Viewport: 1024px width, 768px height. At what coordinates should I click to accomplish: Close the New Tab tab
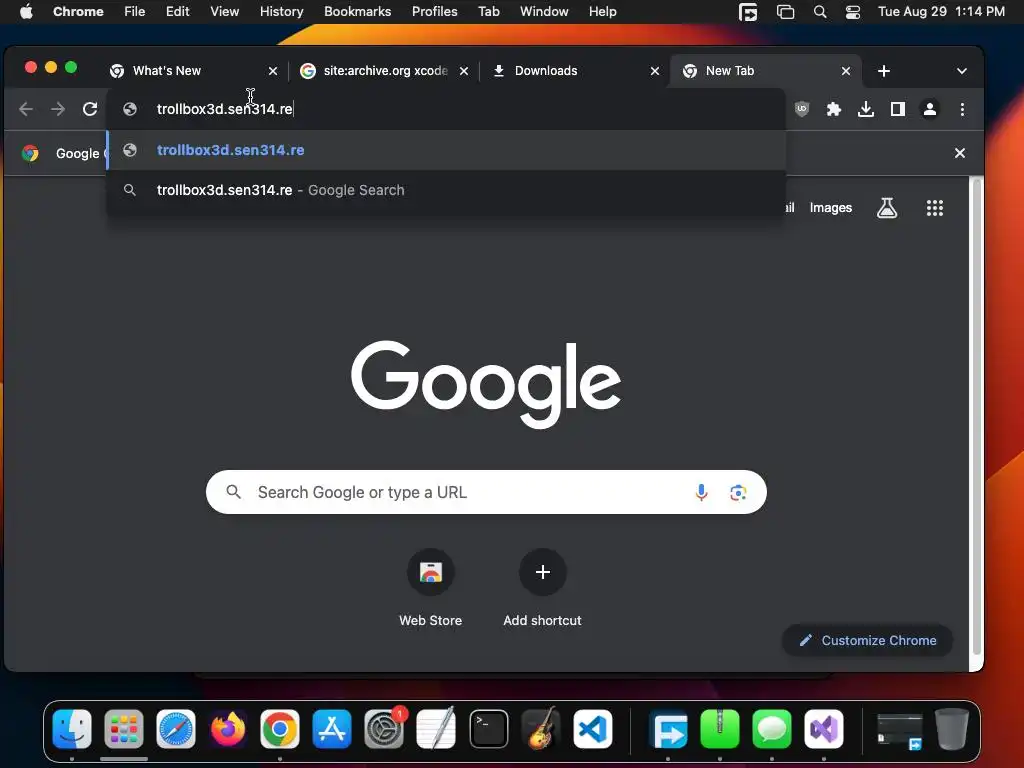846,71
